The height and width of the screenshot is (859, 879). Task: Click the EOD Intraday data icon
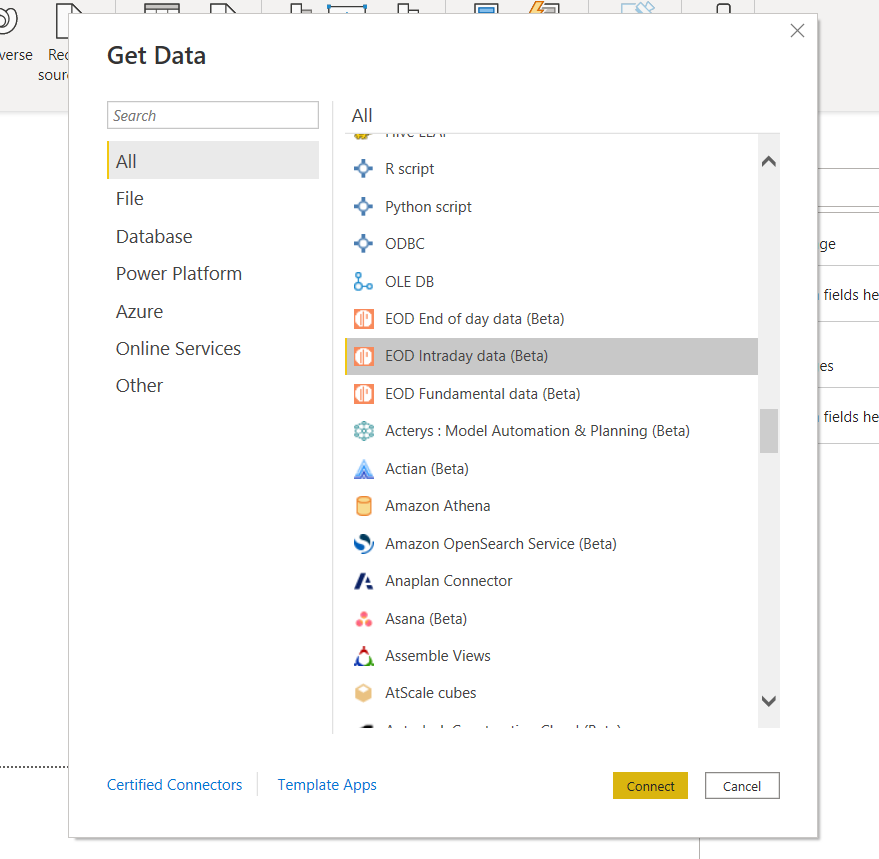click(363, 356)
